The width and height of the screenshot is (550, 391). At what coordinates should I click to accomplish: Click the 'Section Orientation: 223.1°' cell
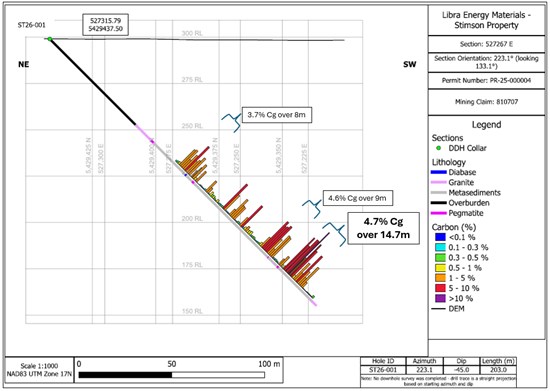point(486,62)
